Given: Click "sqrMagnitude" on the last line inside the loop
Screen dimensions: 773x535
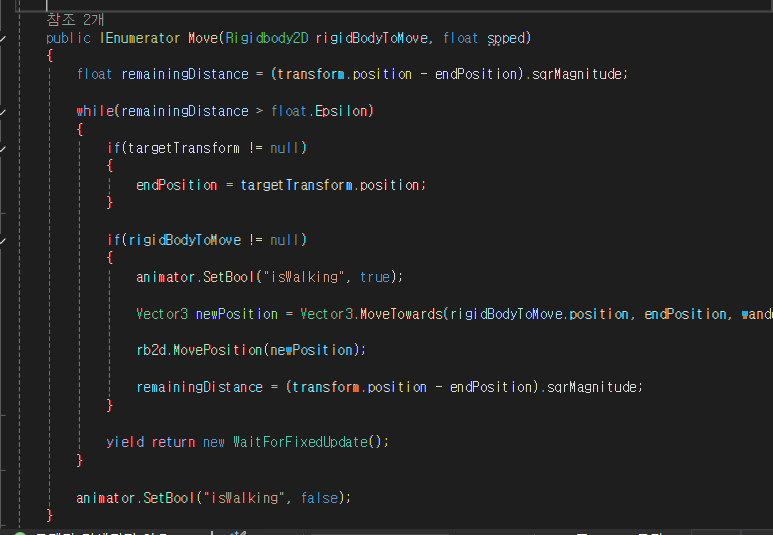Looking at the screenshot, I should (x=592, y=387).
